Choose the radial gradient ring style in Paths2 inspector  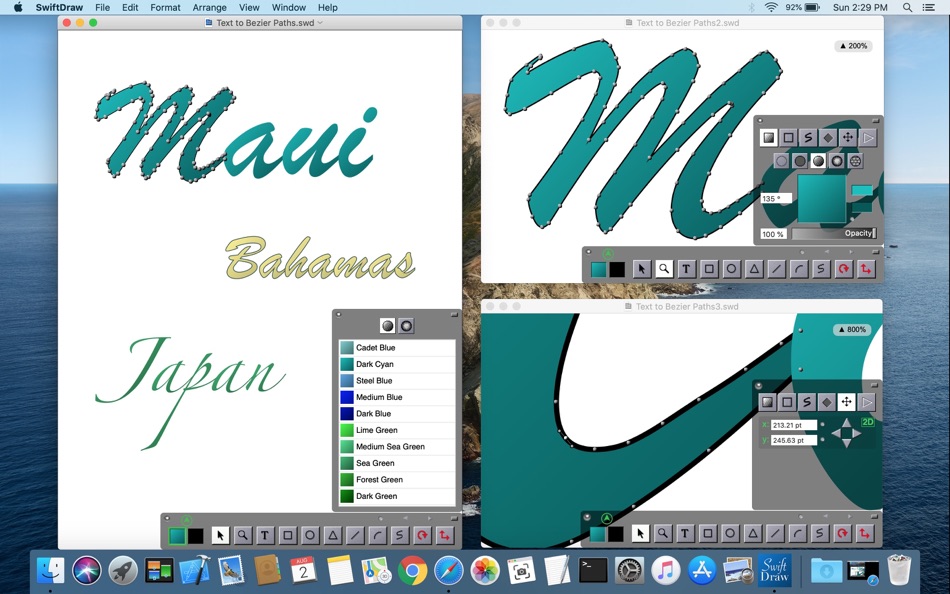tap(837, 161)
